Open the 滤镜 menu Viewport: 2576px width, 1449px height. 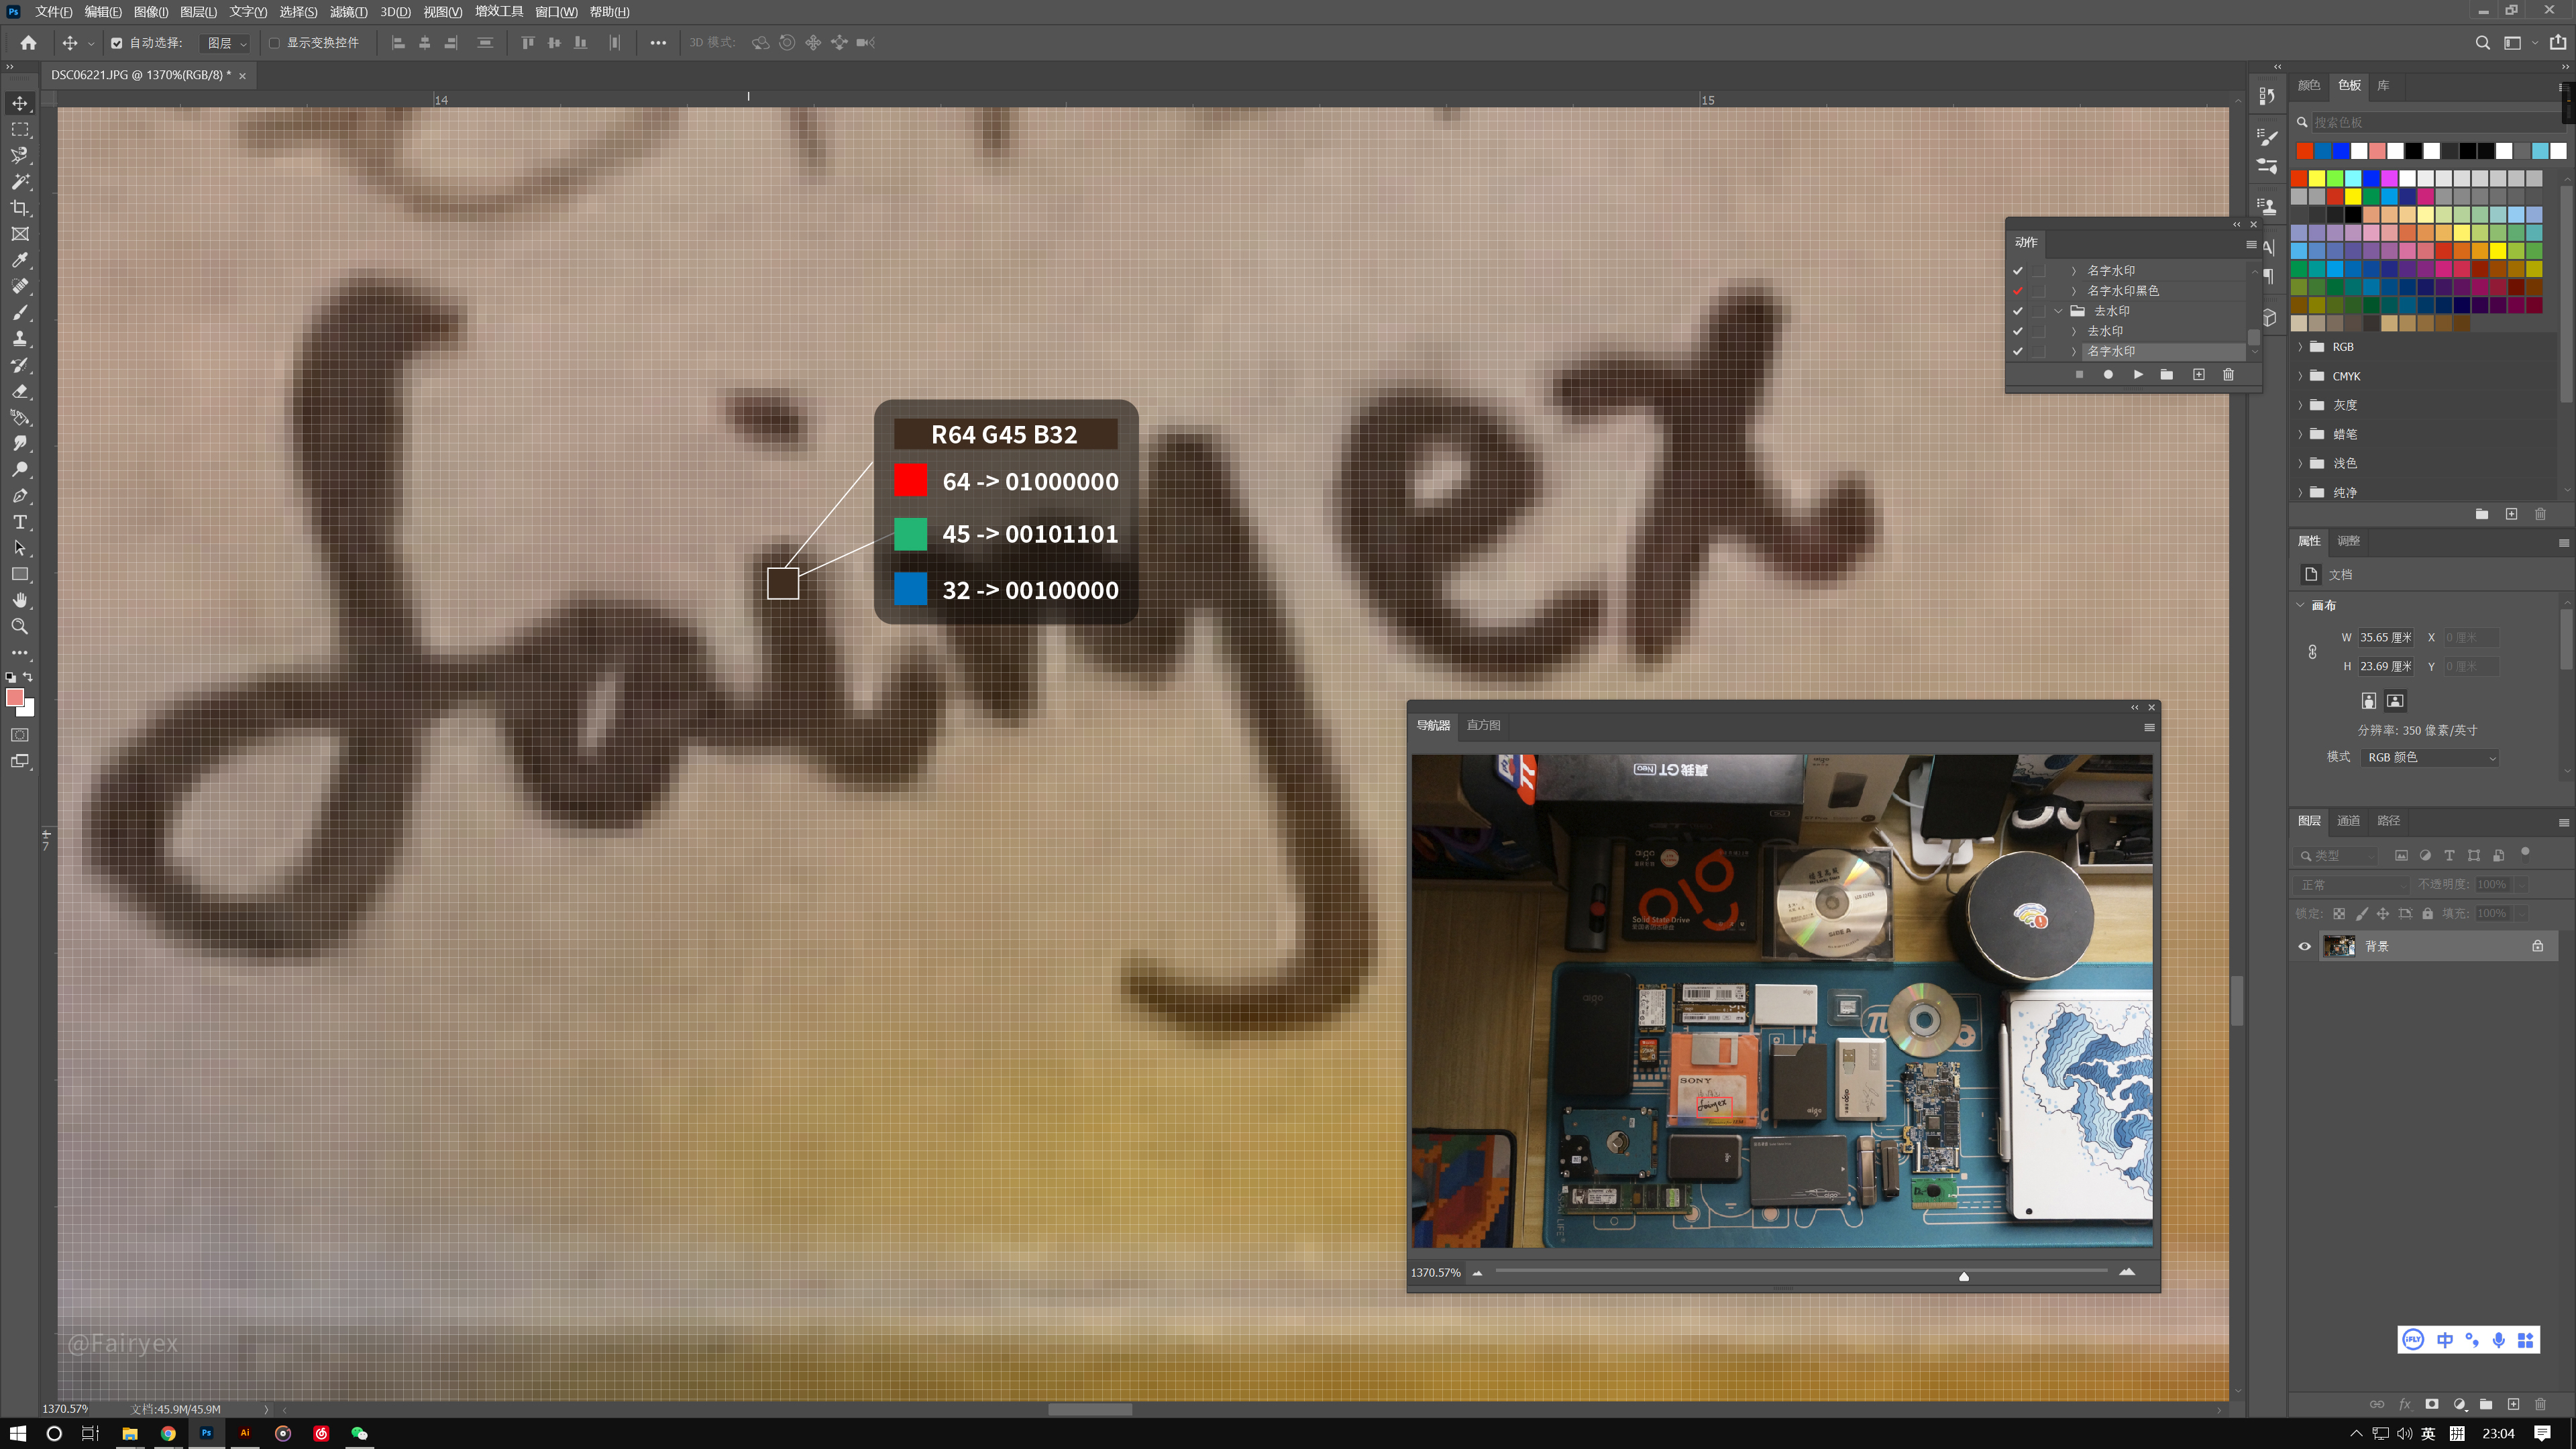pos(348,12)
